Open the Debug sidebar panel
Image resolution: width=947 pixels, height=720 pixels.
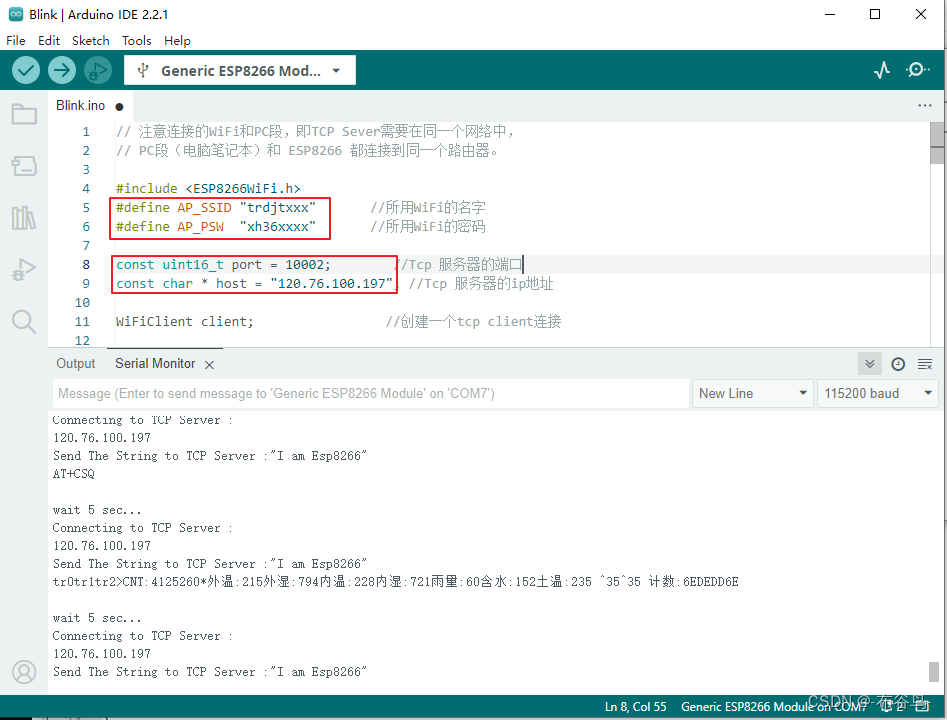(x=24, y=269)
